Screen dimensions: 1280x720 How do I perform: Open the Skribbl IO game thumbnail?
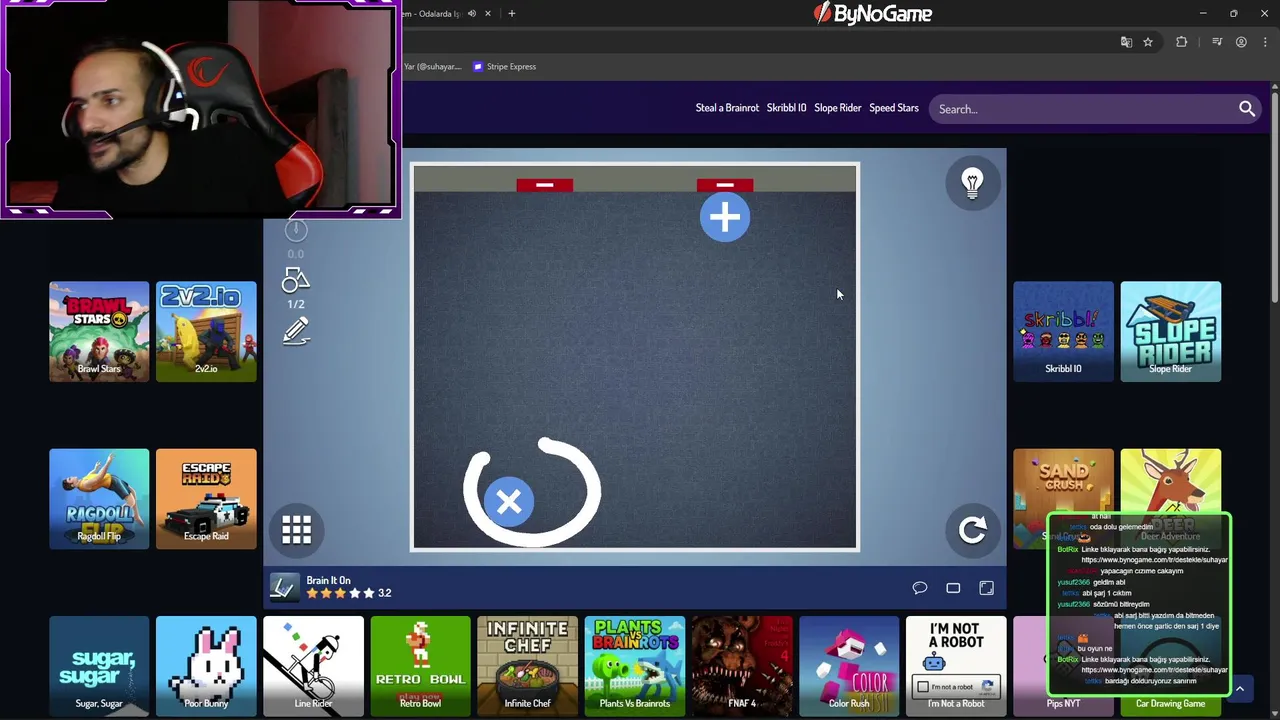[1063, 332]
